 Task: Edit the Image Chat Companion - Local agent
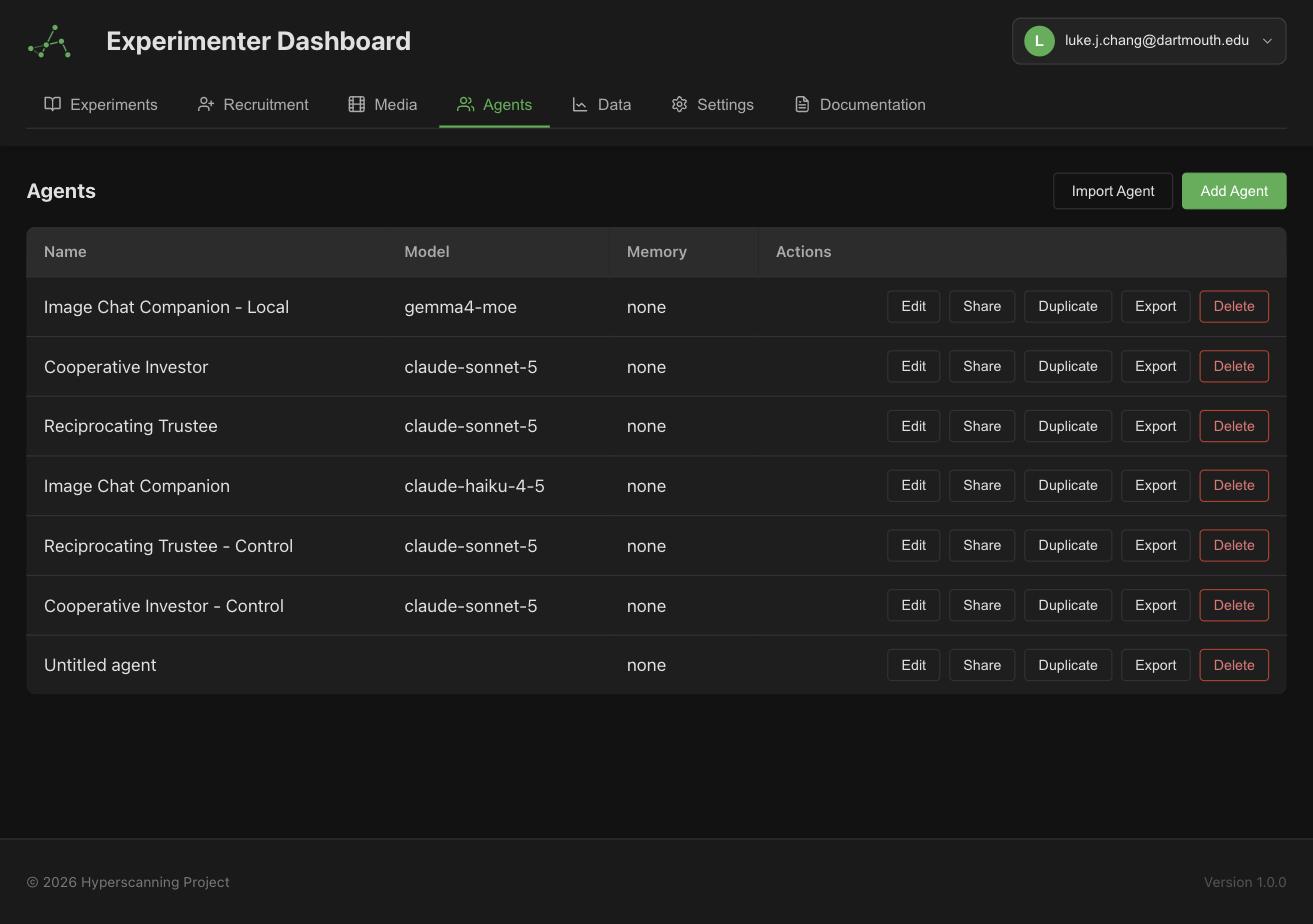click(913, 307)
